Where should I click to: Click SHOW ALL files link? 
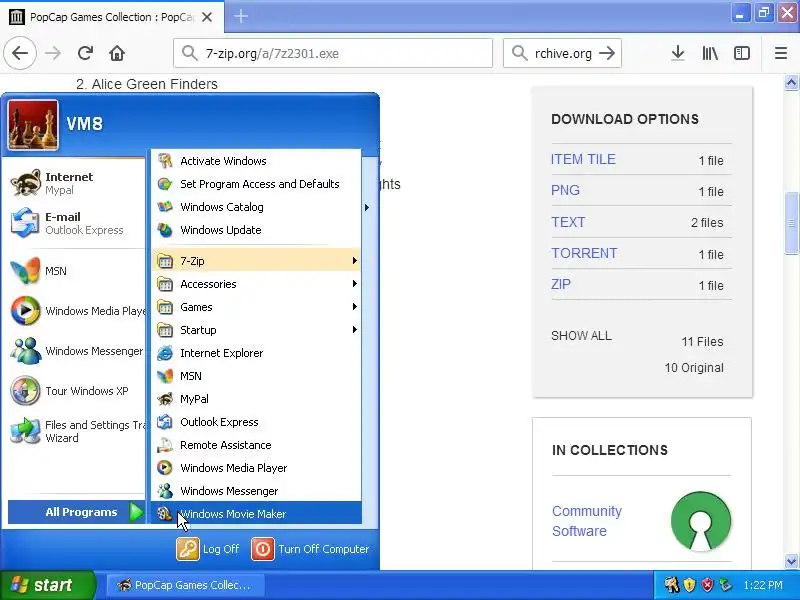point(581,336)
